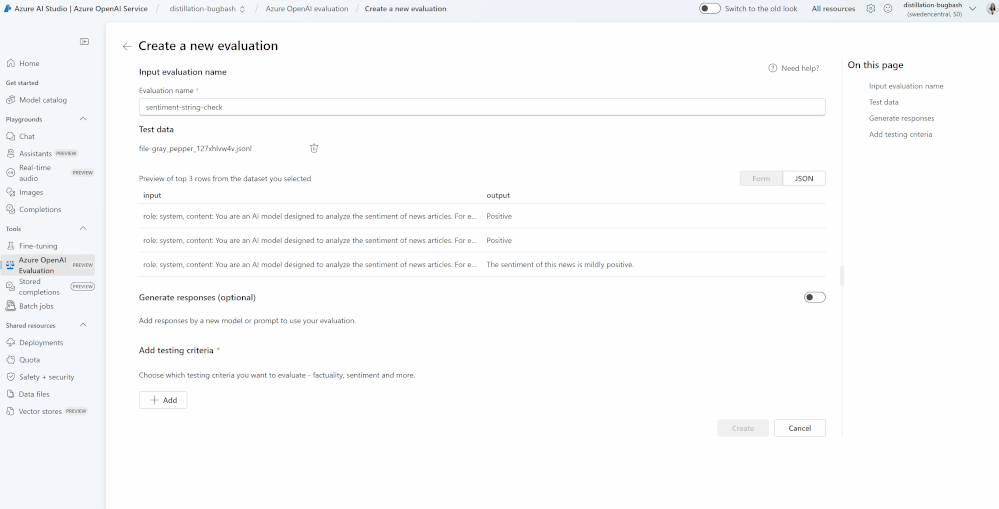Open the Assistants icon

[10, 154]
